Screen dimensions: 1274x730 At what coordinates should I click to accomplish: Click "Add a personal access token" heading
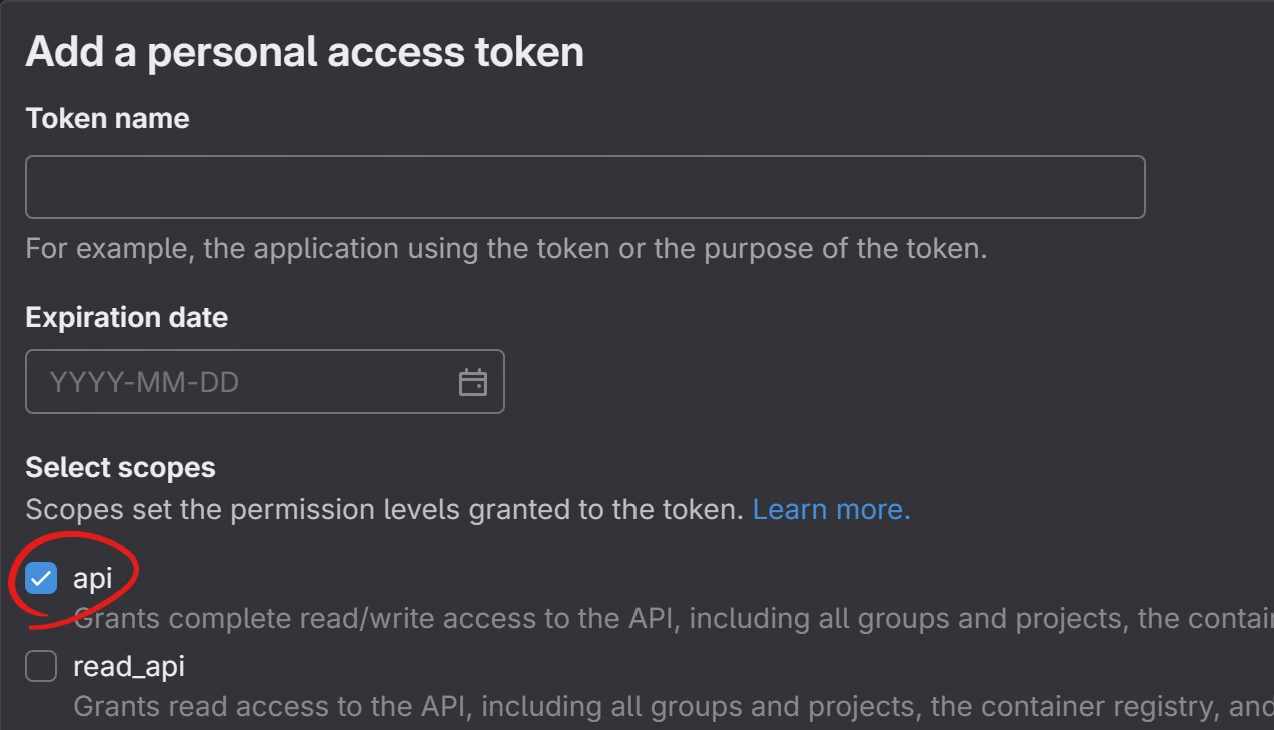pyautogui.click(x=304, y=52)
